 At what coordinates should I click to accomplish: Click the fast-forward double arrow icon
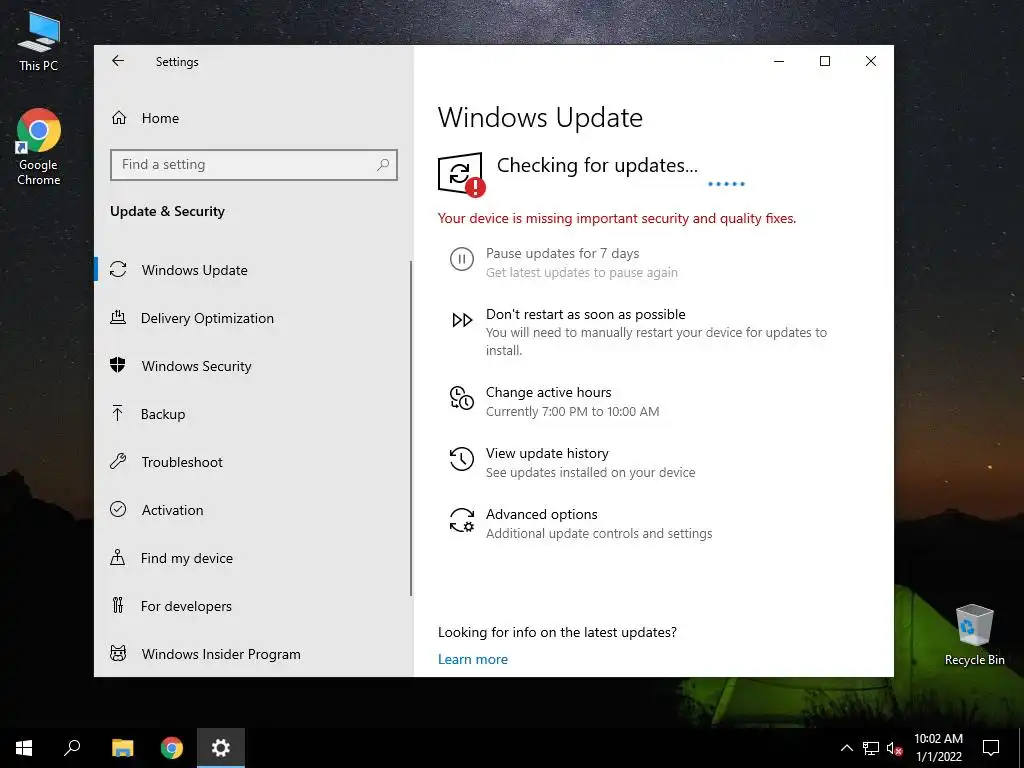pyautogui.click(x=462, y=320)
